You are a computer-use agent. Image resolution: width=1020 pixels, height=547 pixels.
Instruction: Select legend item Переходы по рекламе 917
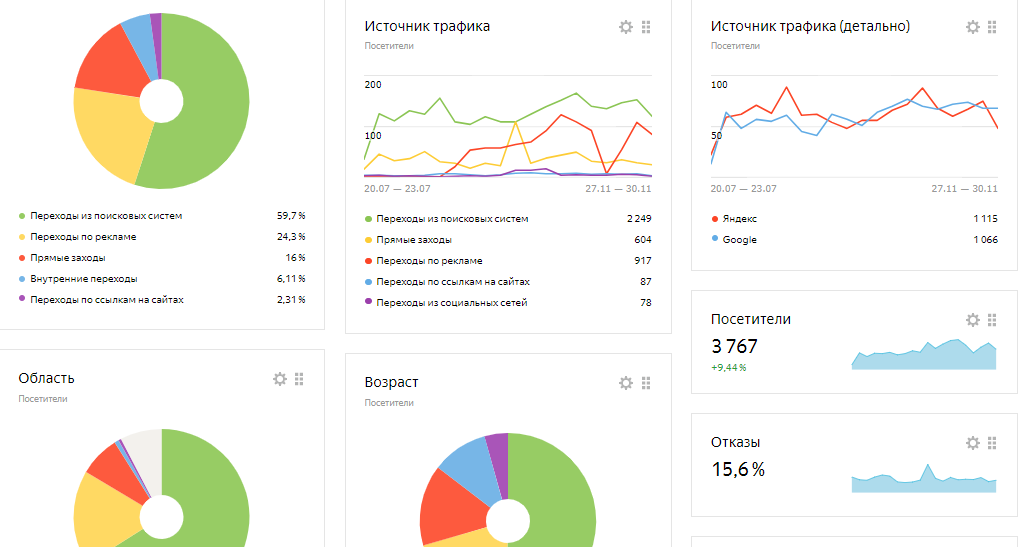click(429, 261)
